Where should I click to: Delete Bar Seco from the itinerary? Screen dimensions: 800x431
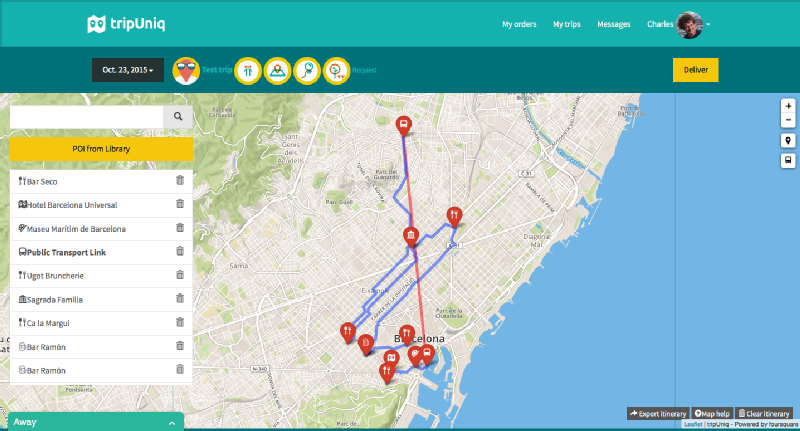click(x=180, y=180)
